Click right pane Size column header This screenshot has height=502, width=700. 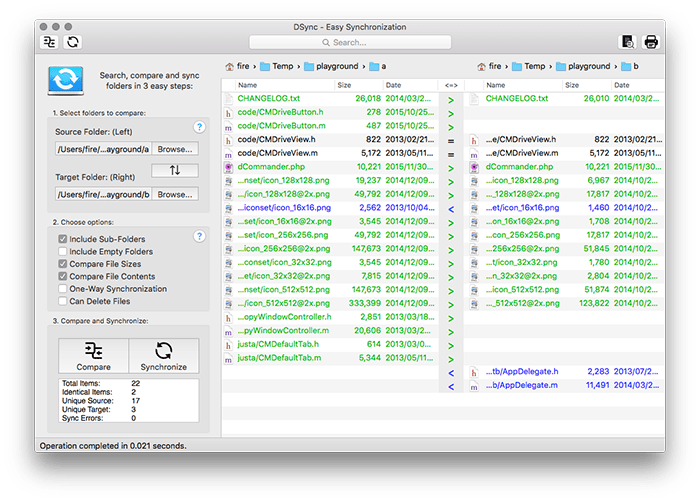click(x=587, y=85)
